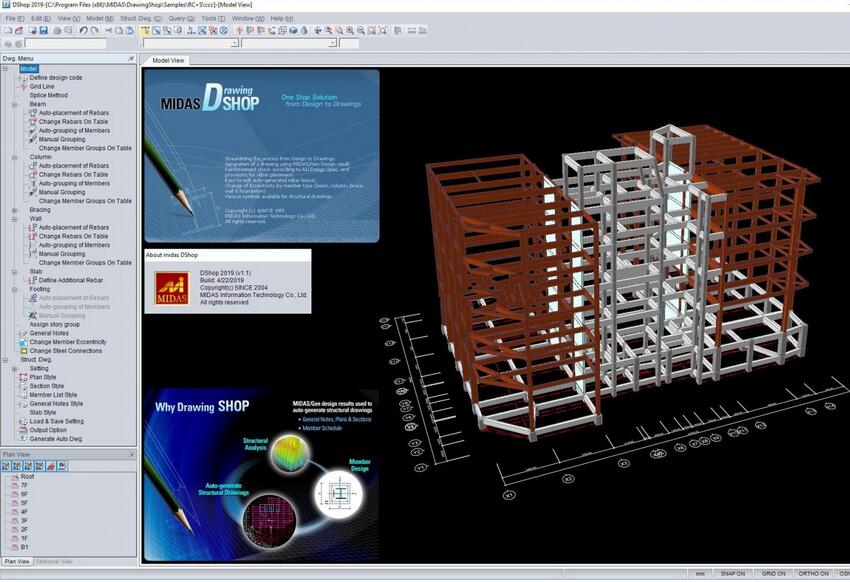Viewport: 850px width, 582px height.
Task: Open the Help menu
Action: pos(281,18)
